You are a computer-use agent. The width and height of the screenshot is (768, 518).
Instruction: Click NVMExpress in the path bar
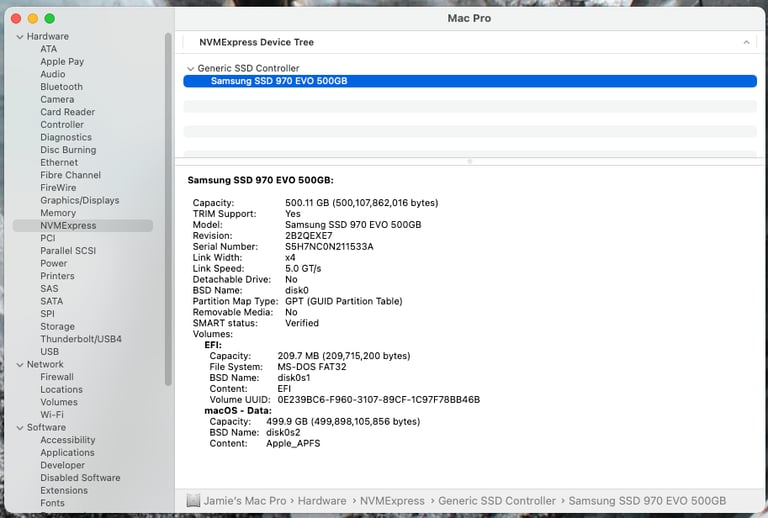pos(392,501)
